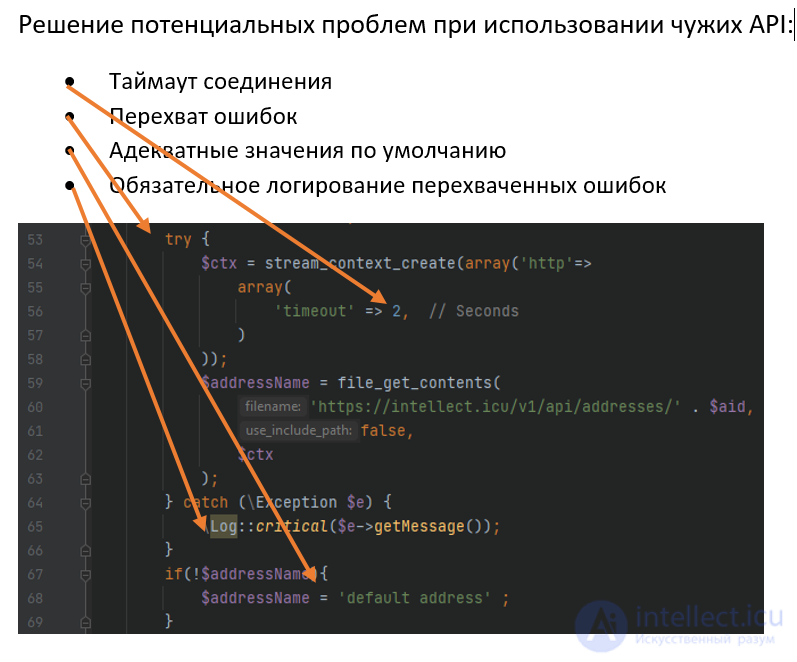
Task: Click the '// Seconds' comment
Action: coord(474,311)
